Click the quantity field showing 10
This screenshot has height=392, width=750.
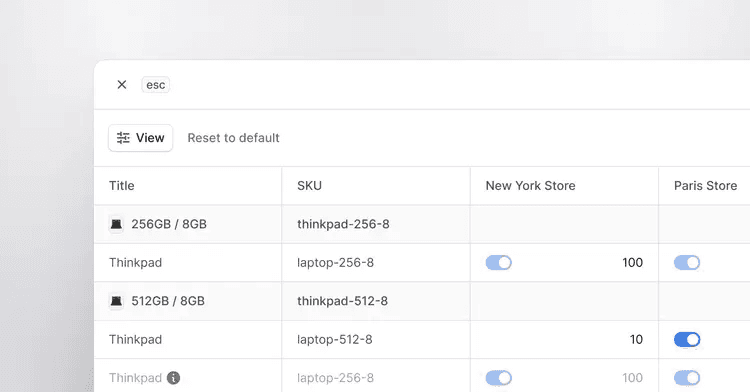tap(564, 339)
